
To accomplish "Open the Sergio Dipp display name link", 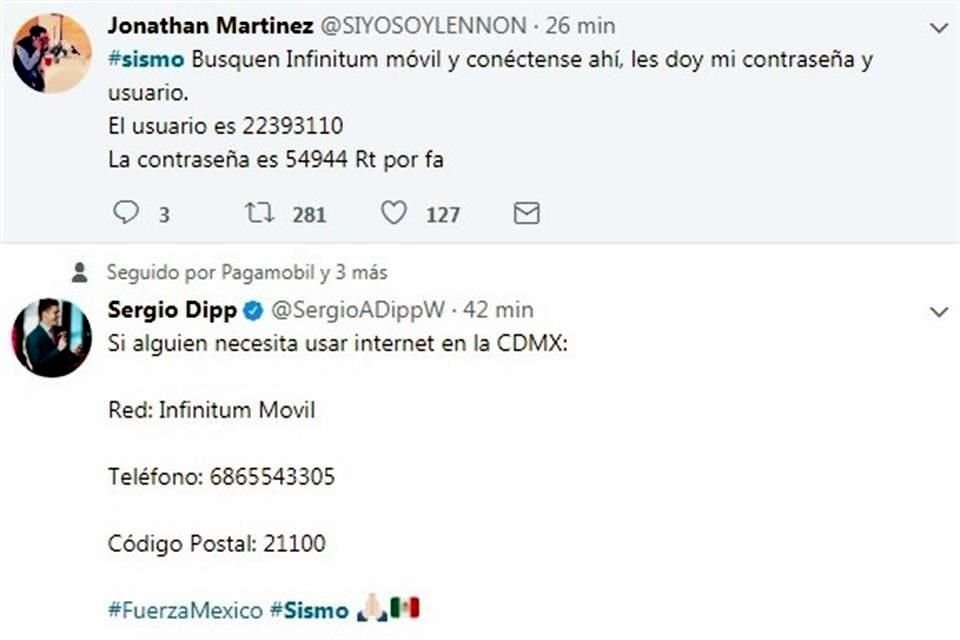I will [172, 310].
